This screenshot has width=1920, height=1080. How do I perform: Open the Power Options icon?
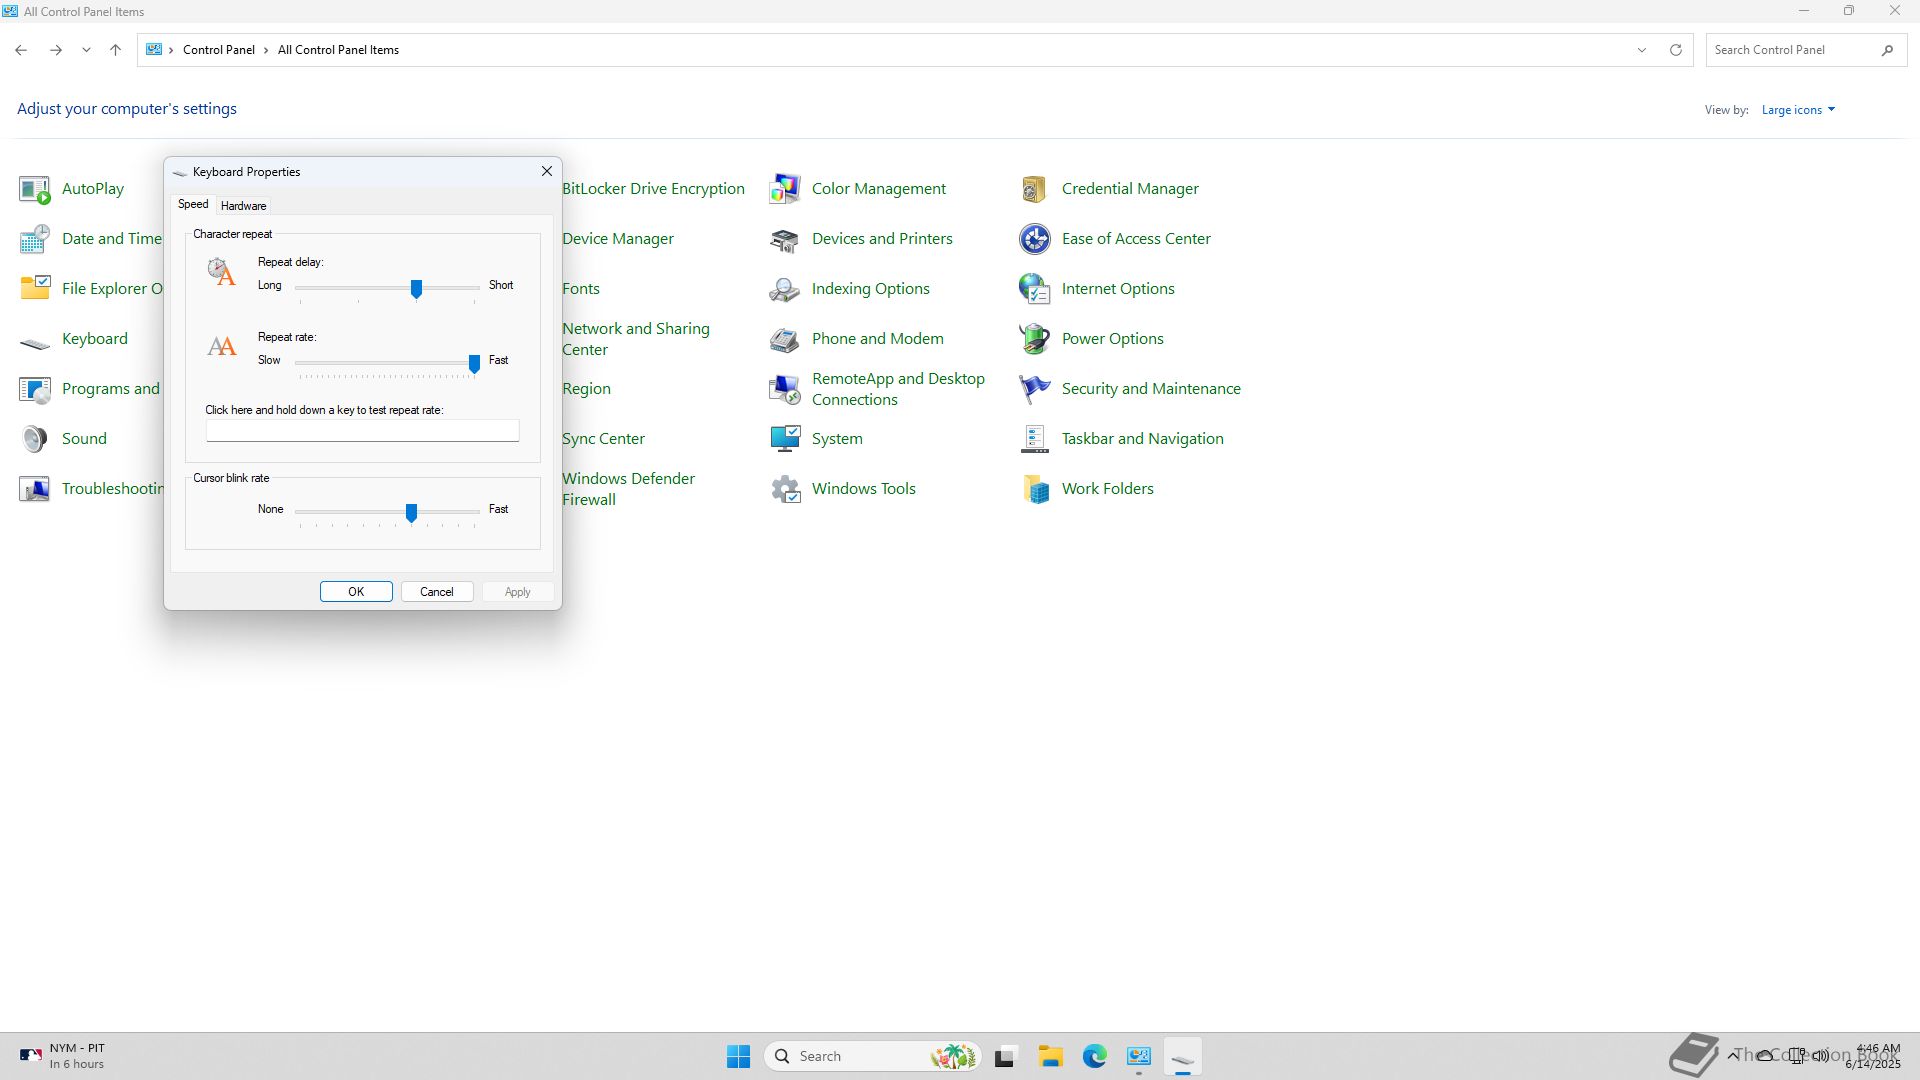click(1034, 339)
